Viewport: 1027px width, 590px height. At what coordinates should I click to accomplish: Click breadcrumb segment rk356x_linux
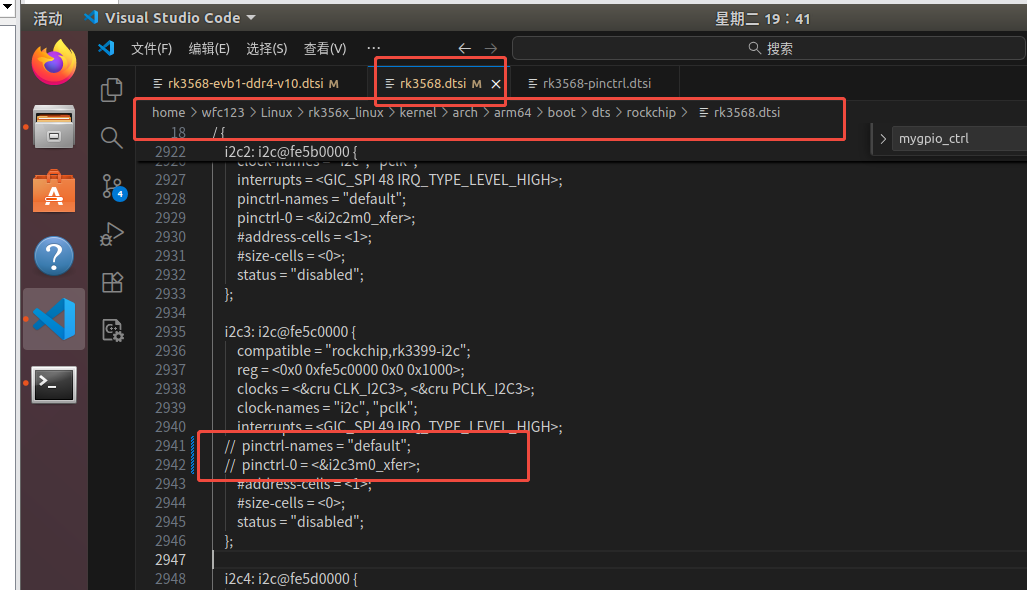[x=346, y=113]
